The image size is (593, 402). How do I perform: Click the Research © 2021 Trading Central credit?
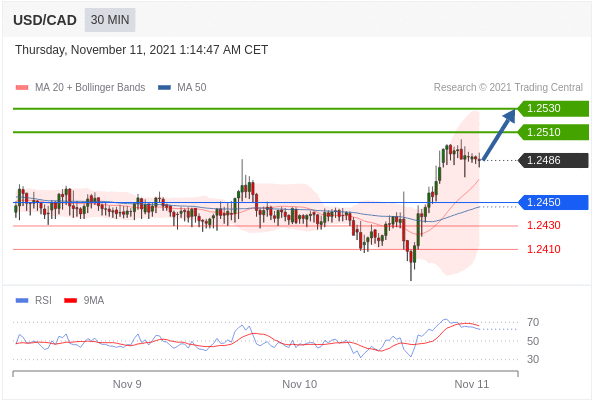508,87
